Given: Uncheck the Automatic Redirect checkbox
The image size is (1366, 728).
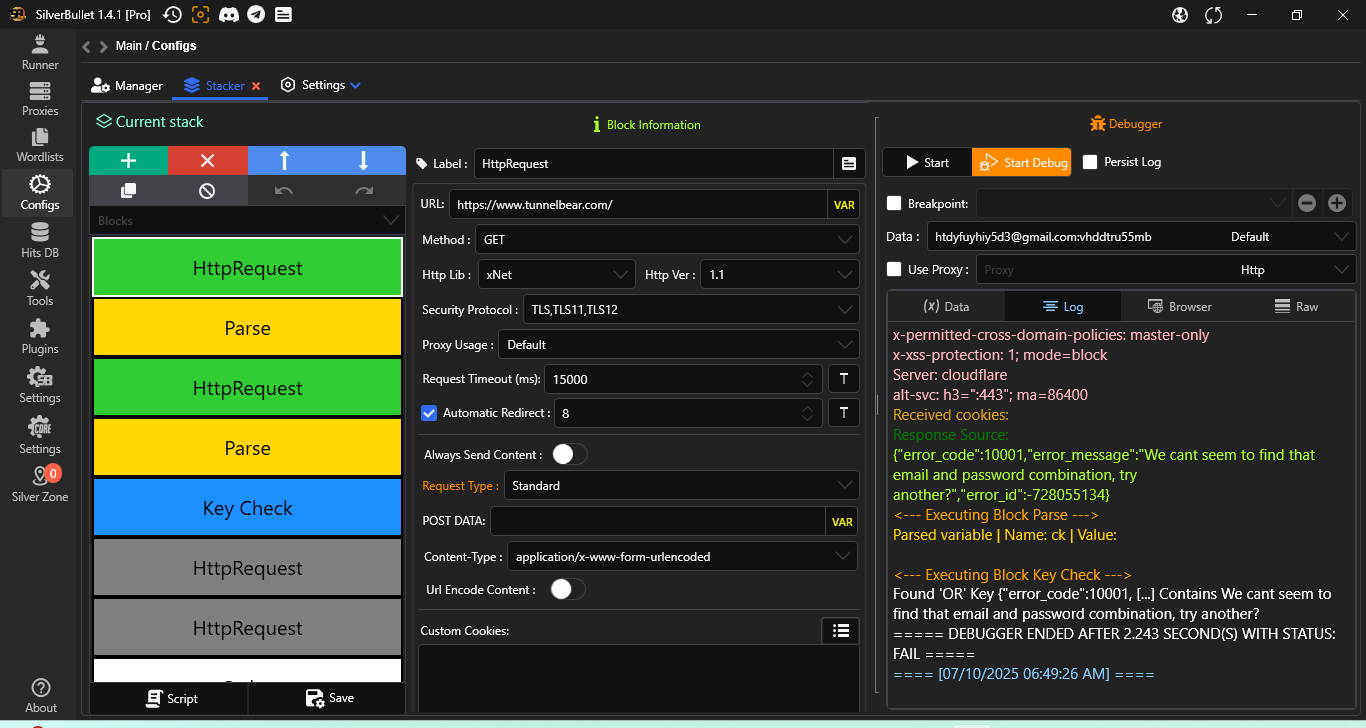Looking at the screenshot, I should (x=429, y=413).
